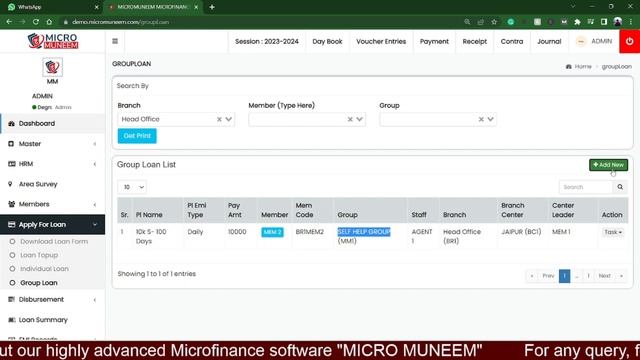Open Journal from top bar

pyautogui.click(x=549, y=41)
